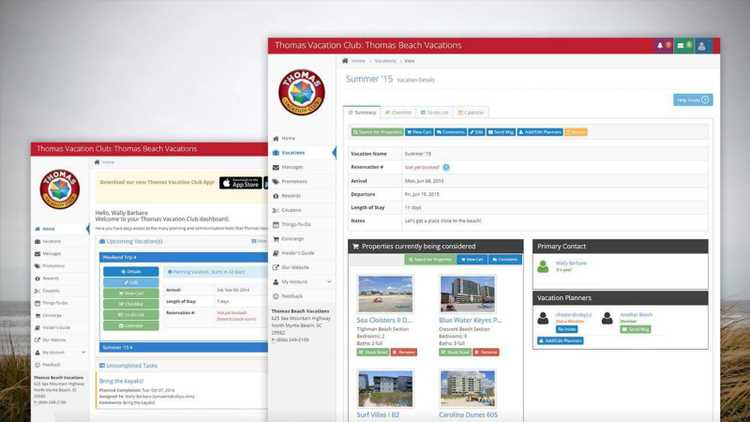
Task: Click the reservation number info icon
Action: point(446,167)
